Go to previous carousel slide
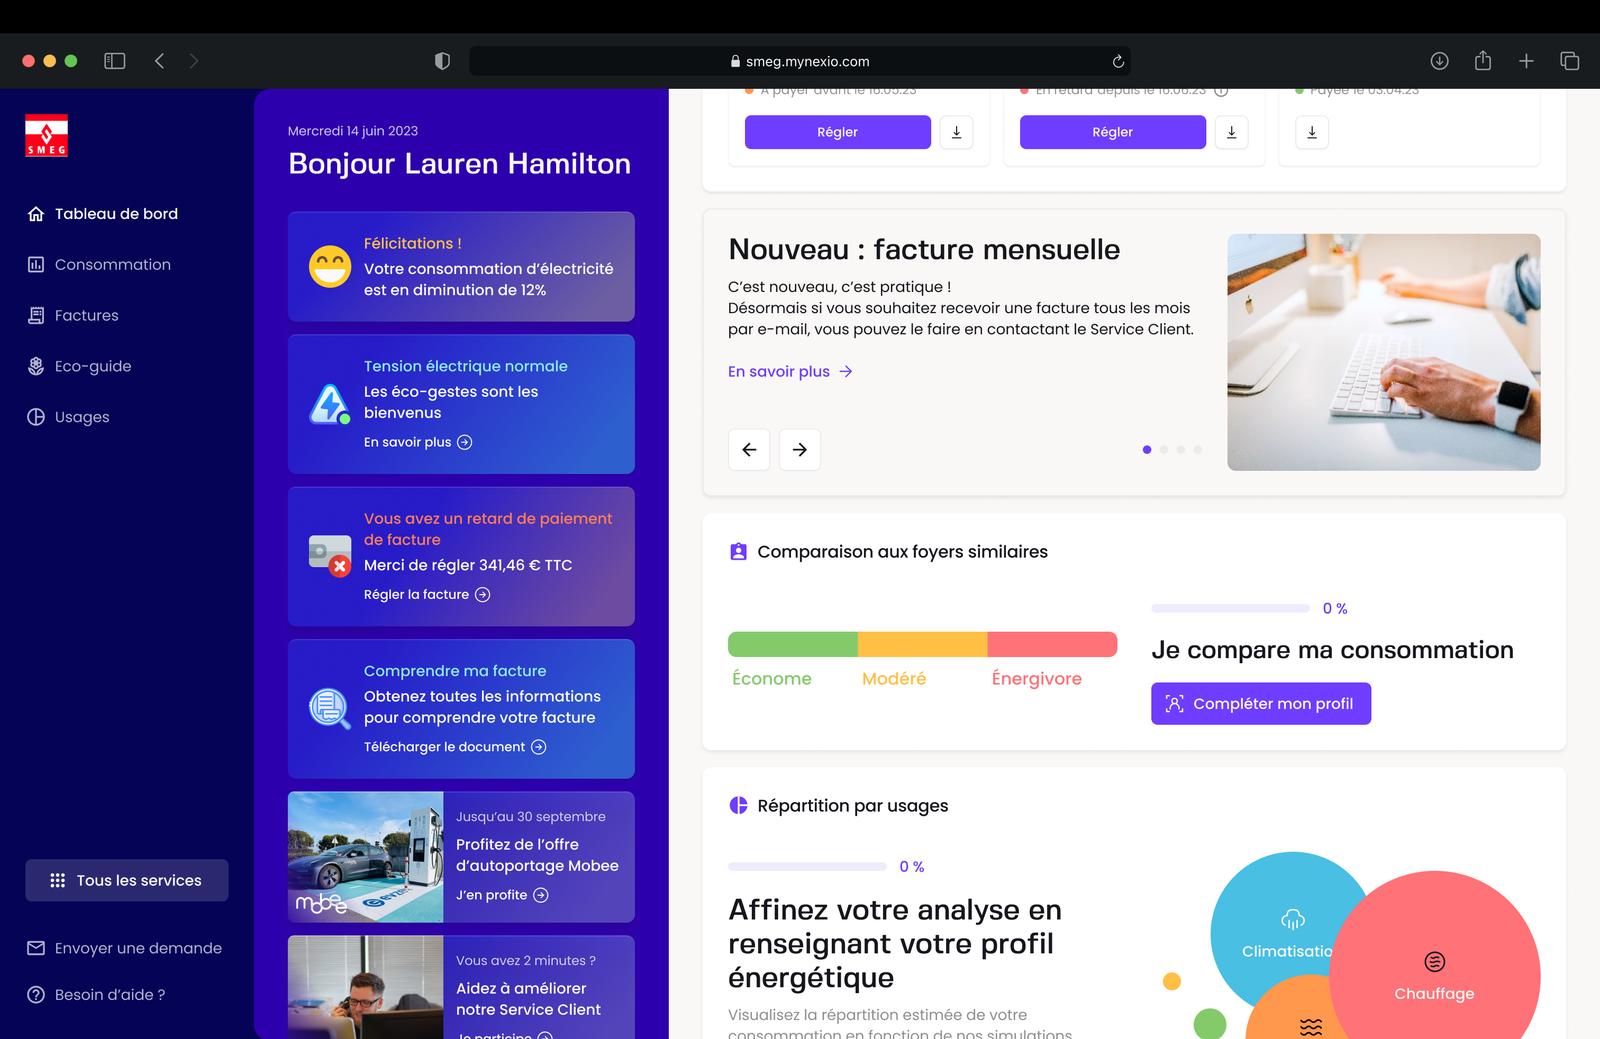The height and width of the screenshot is (1039, 1600). (749, 450)
